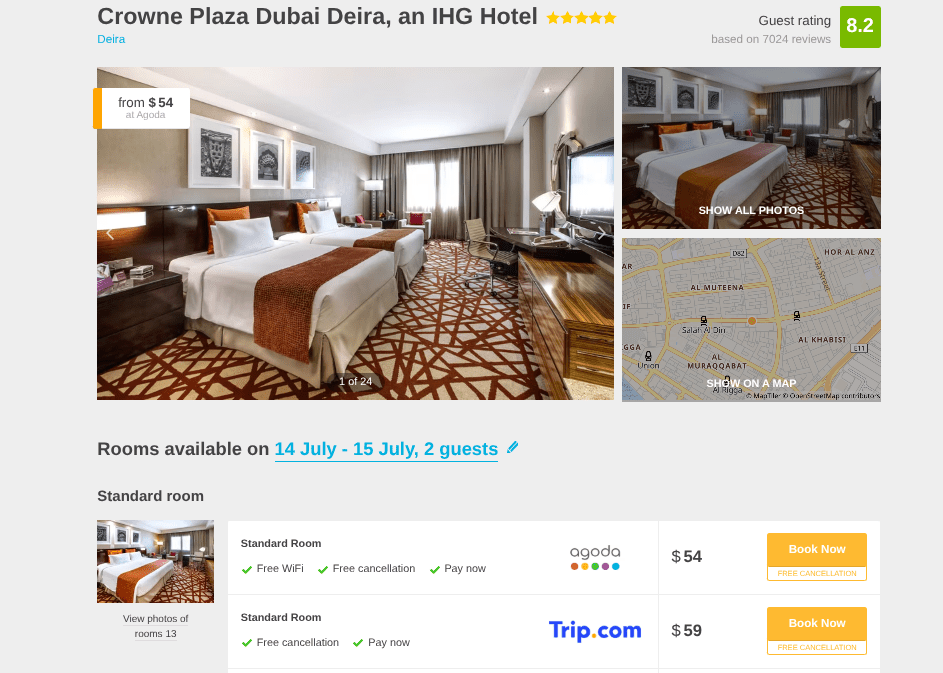This screenshot has width=943, height=673.
Task: Click the main hotel room photo
Action: [355, 233]
